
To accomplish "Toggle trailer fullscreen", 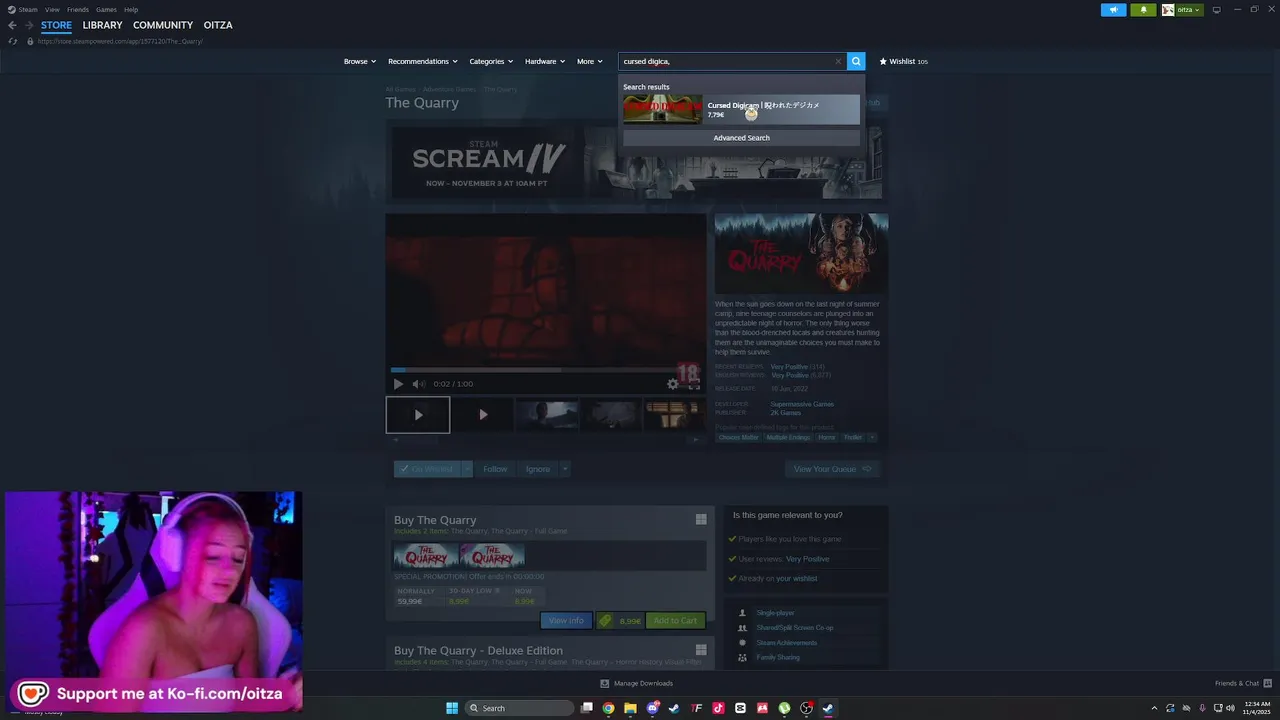I will click(x=692, y=384).
